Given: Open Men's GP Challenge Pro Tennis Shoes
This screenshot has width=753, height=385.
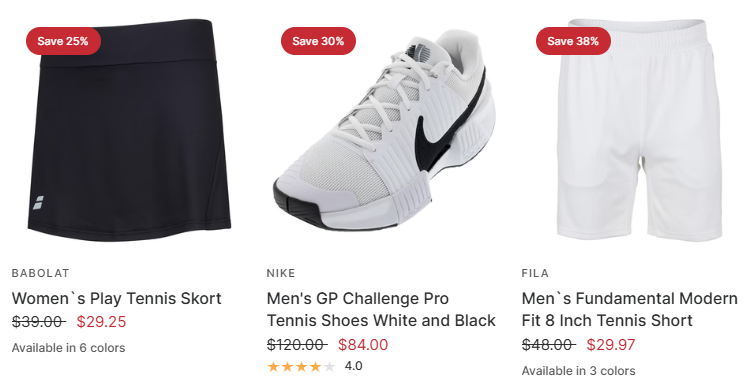Looking at the screenshot, I should click(381, 310).
